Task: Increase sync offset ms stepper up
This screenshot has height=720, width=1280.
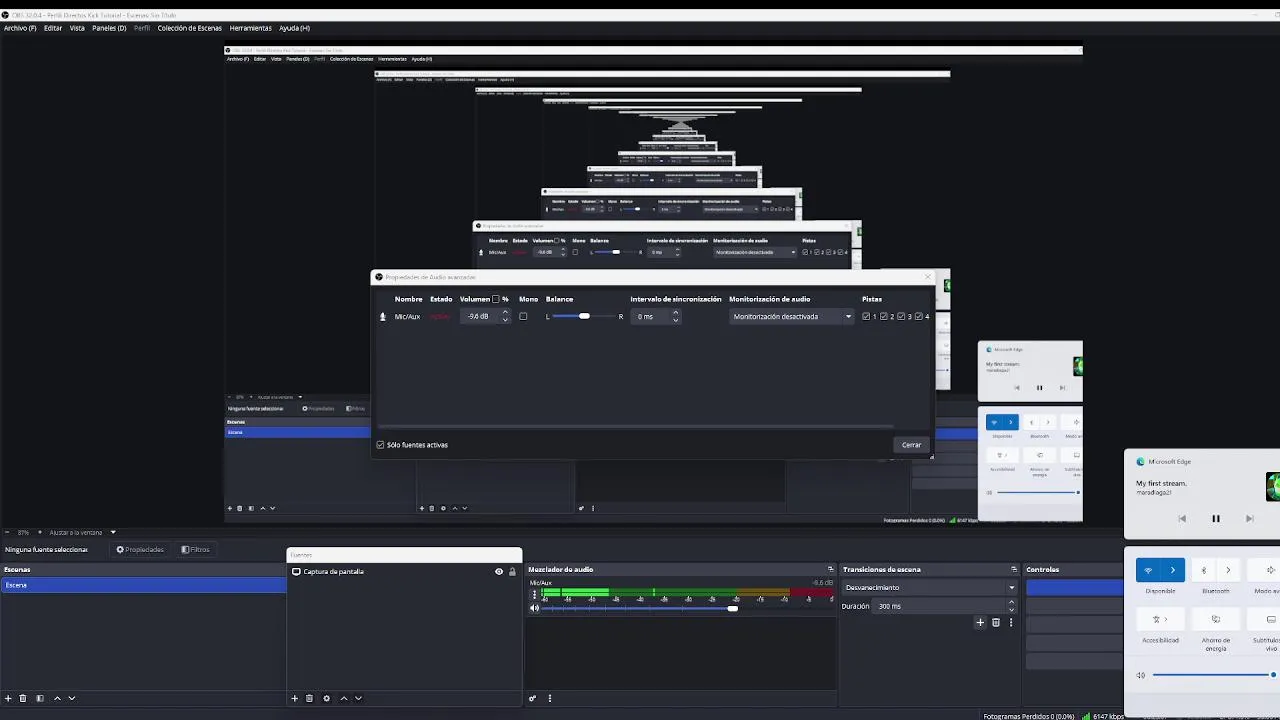Action: click(x=675, y=312)
